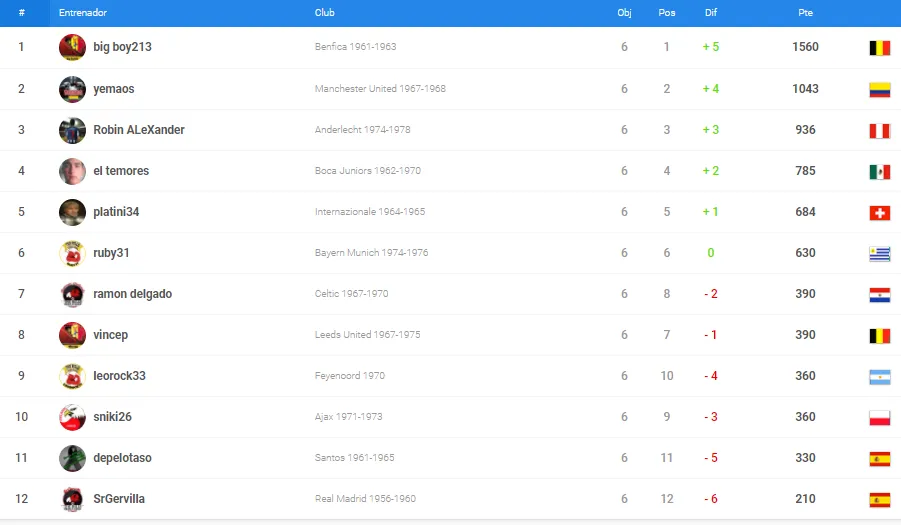Open platini34's avatar picture
Viewport: 901px width, 525px height.
tap(72, 212)
